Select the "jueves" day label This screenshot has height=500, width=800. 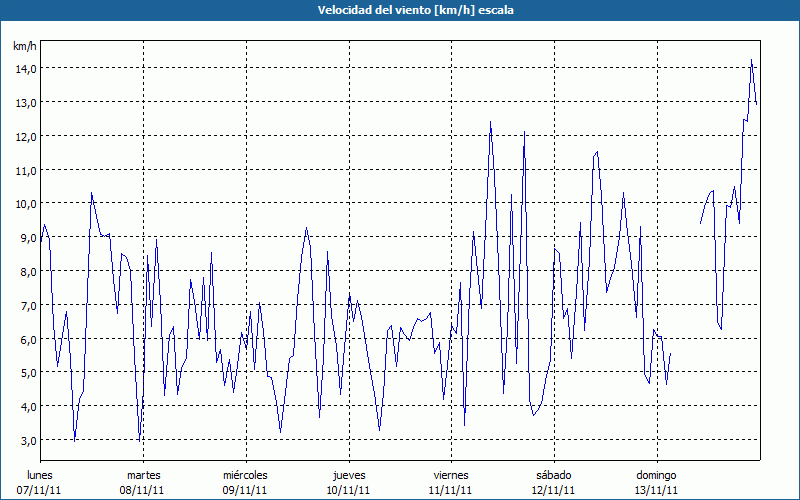349,475
